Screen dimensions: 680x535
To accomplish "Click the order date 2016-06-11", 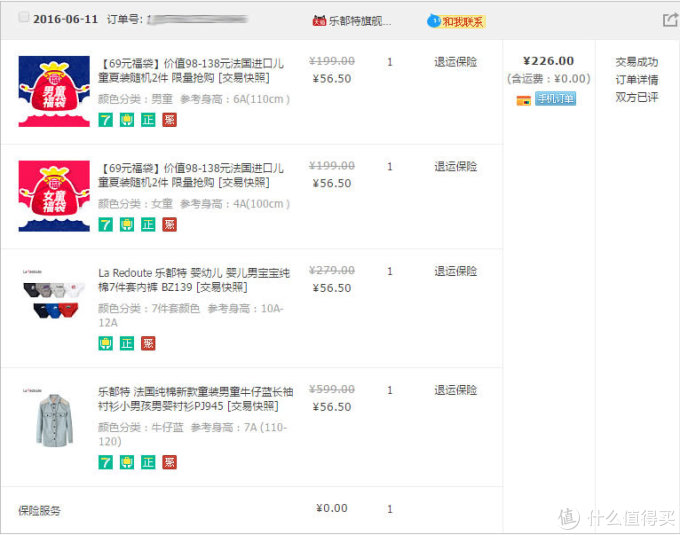I will pyautogui.click(x=65, y=19).
